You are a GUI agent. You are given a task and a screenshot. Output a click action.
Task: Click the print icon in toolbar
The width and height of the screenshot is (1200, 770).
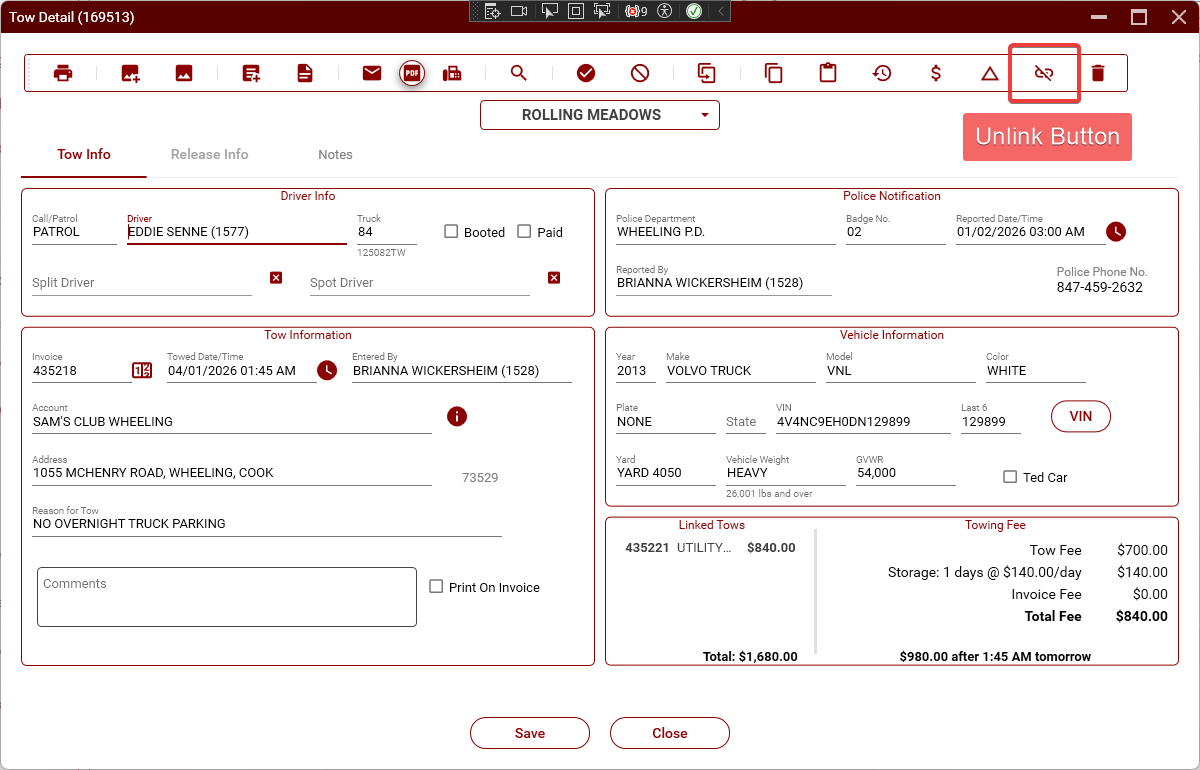(x=63, y=73)
